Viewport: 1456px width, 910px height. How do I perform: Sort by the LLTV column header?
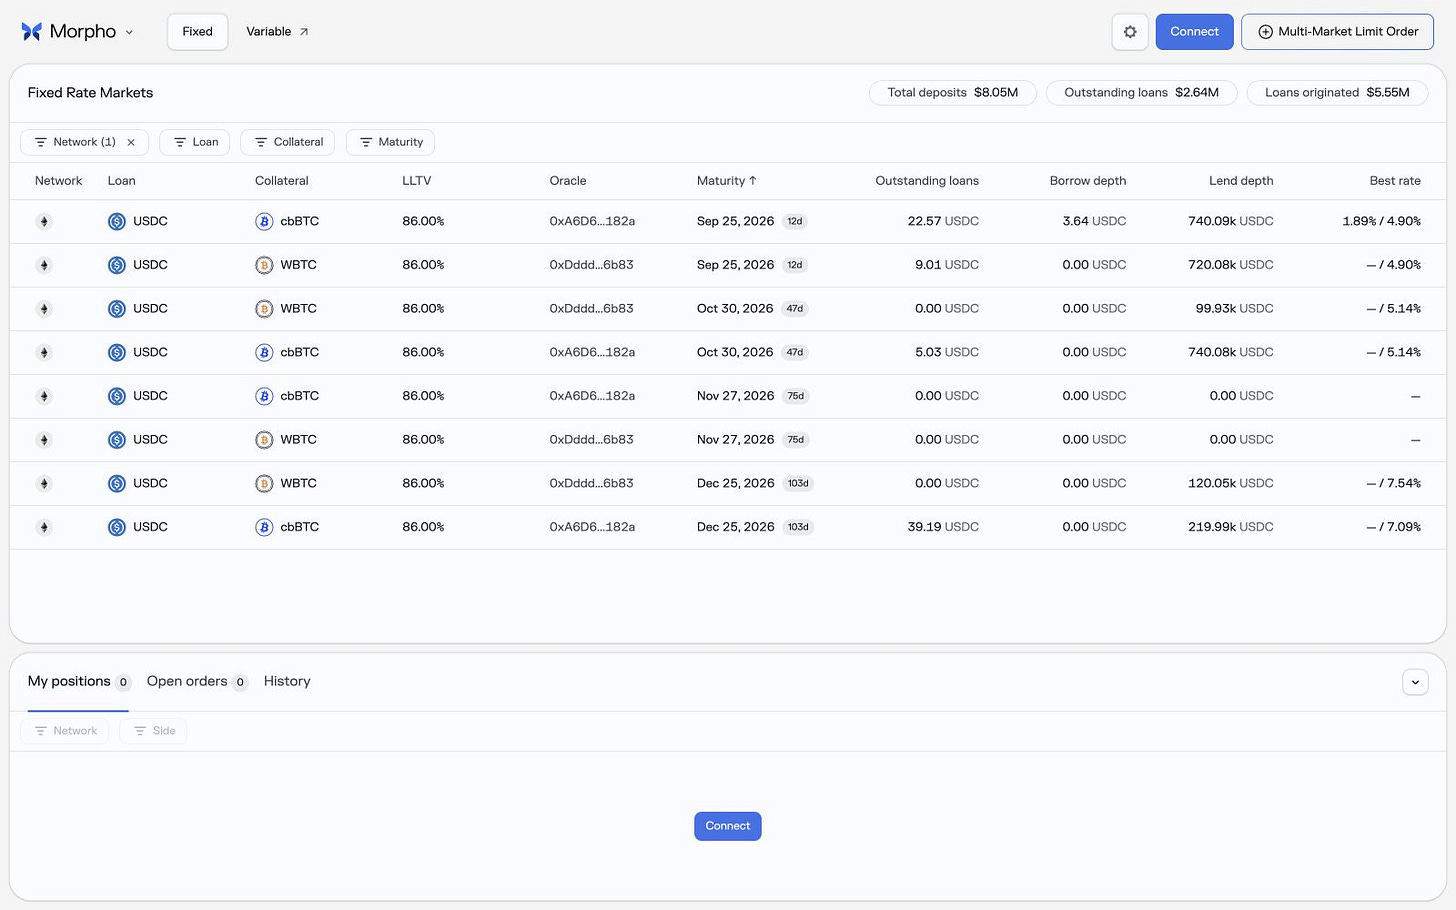tap(416, 181)
